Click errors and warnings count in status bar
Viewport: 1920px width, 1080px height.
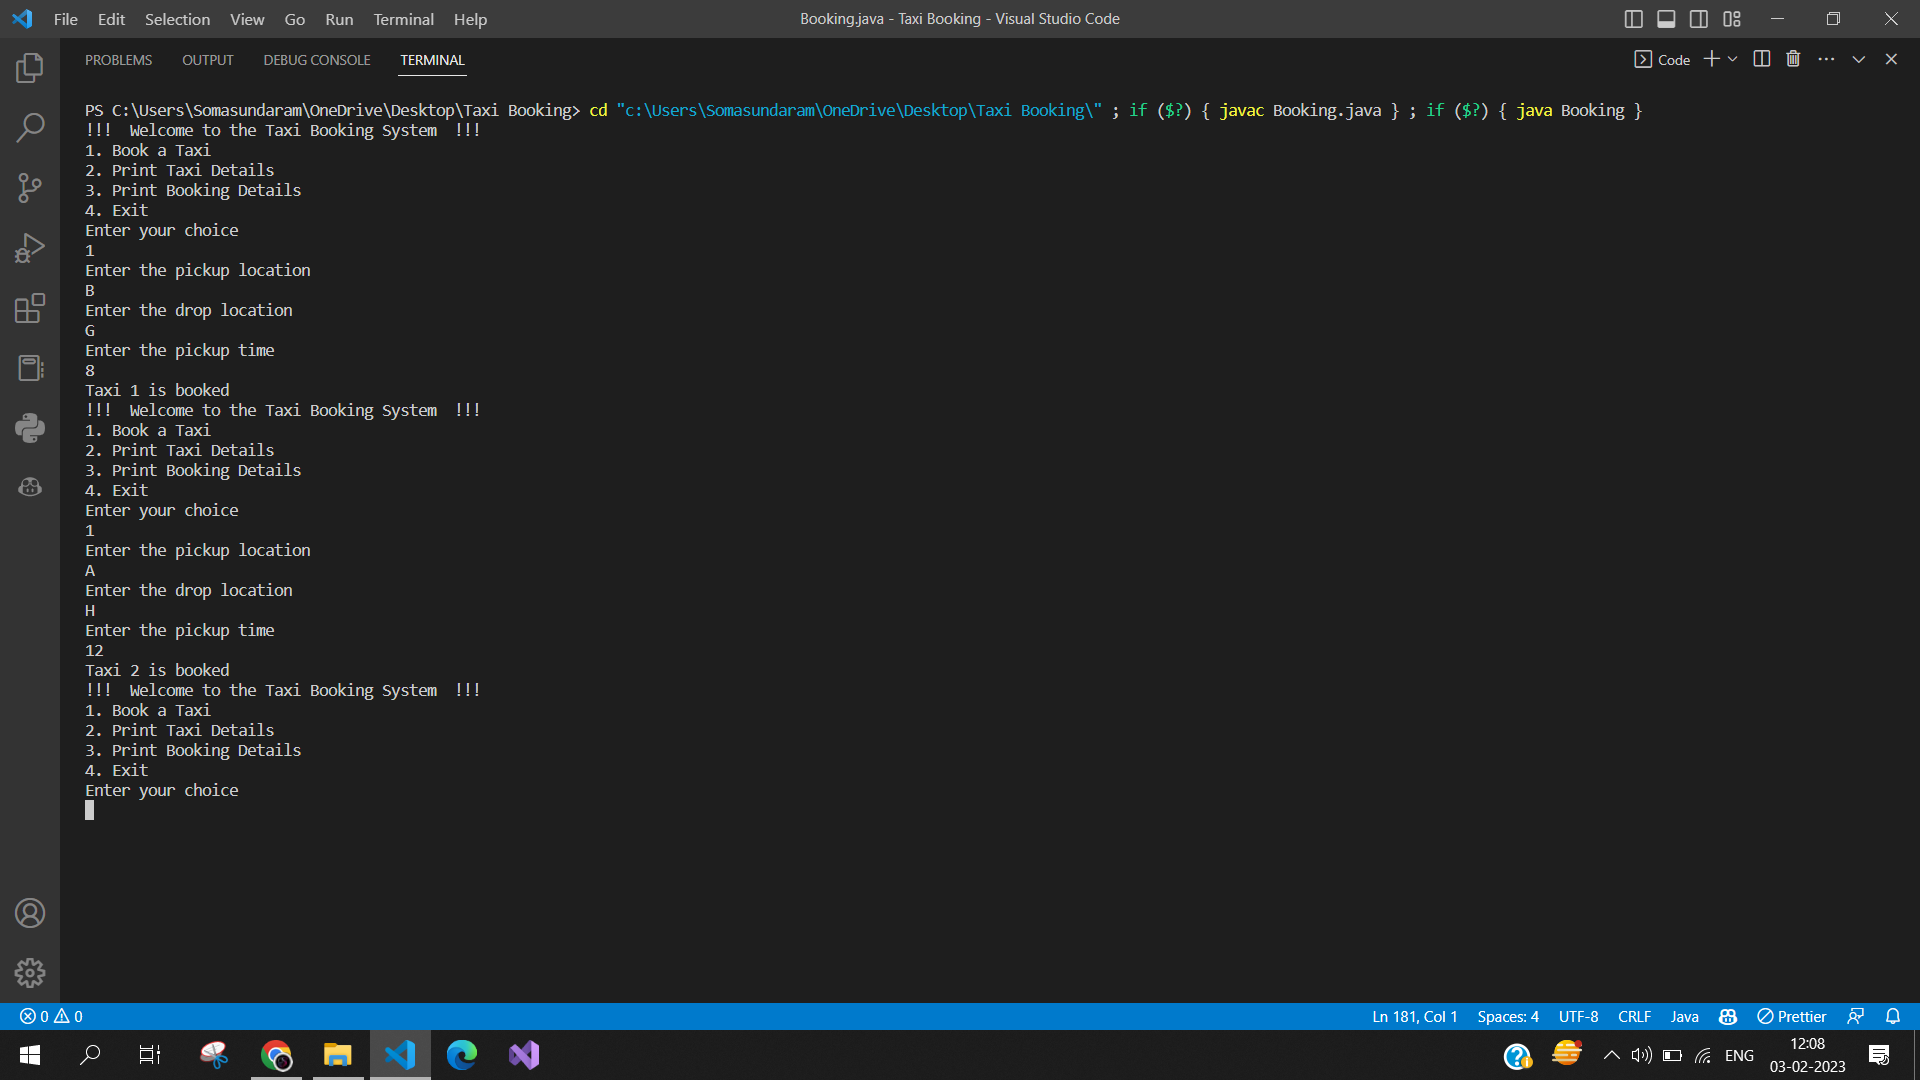pyautogui.click(x=51, y=1016)
